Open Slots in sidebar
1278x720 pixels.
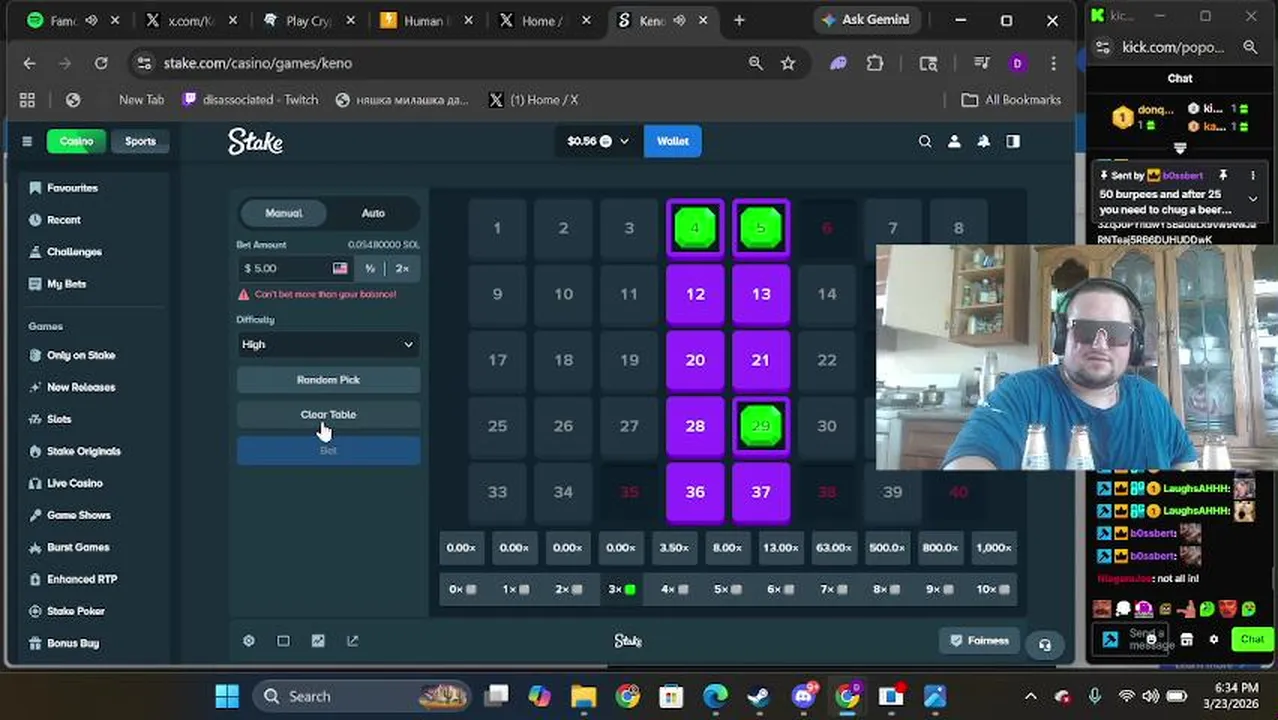pos(59,419)
